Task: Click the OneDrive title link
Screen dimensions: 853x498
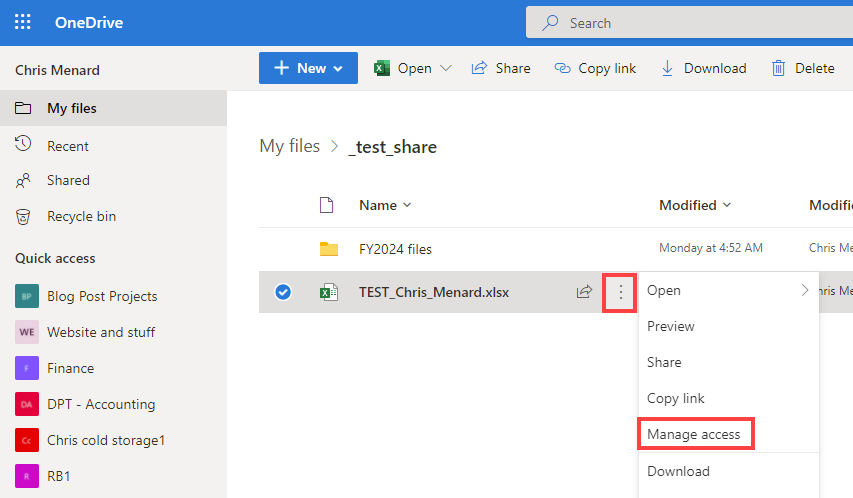Action: tap(89, 23)
